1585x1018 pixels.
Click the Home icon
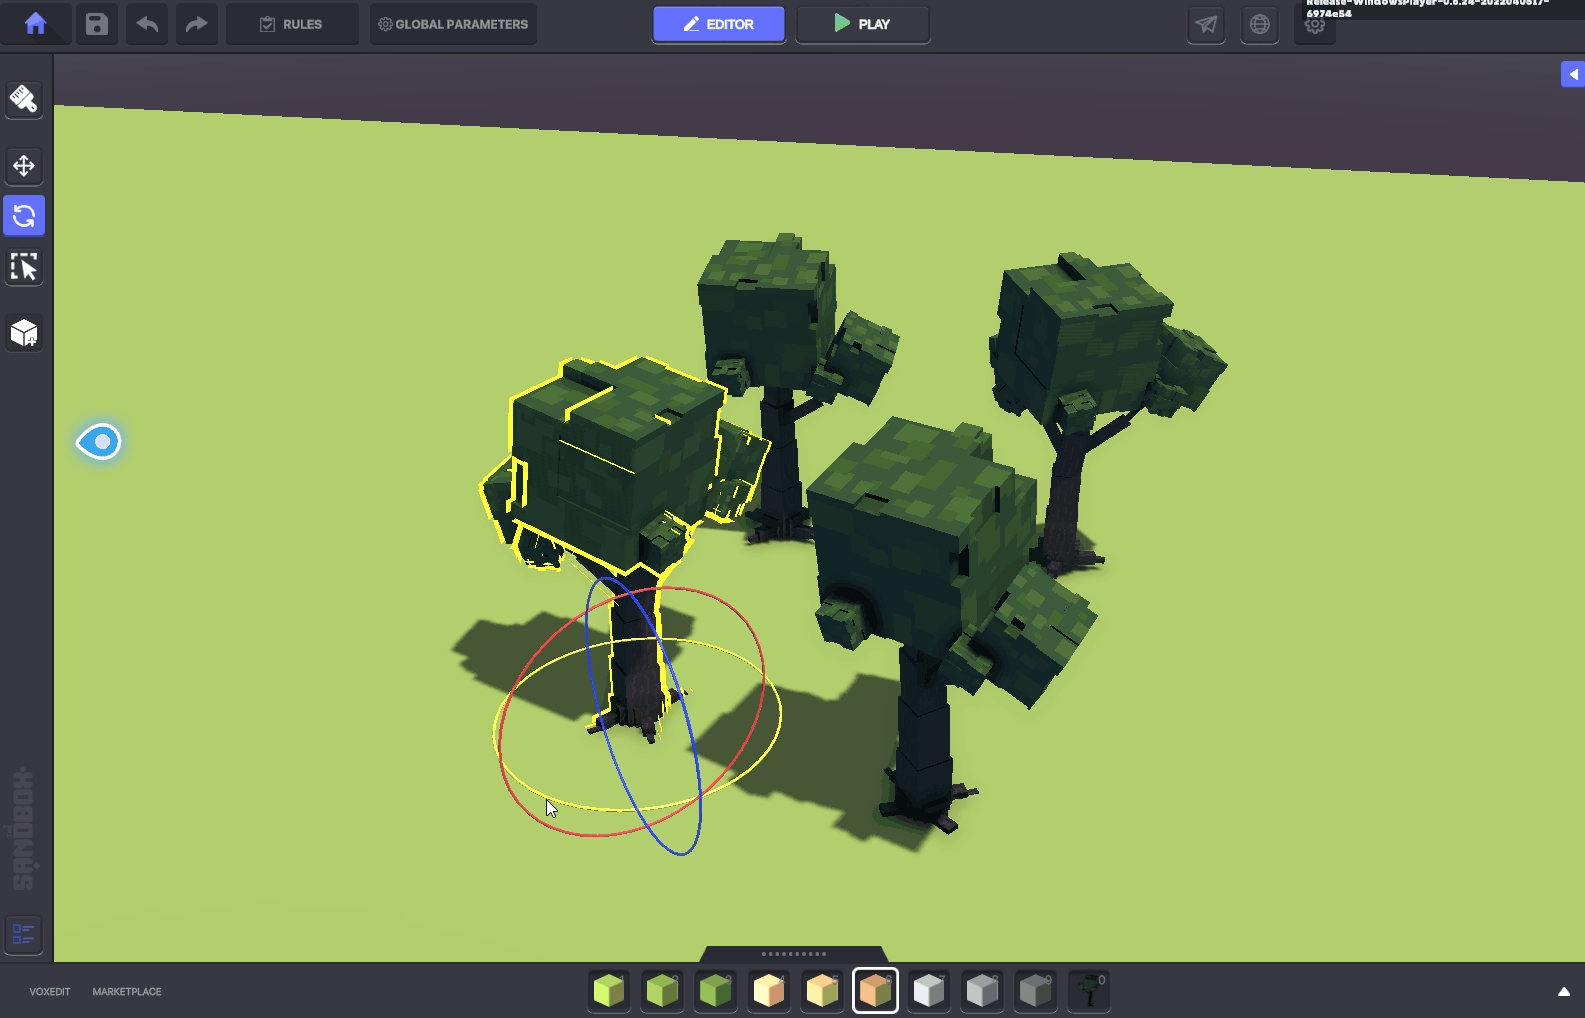pyautogui.click(x=36, y=24)
